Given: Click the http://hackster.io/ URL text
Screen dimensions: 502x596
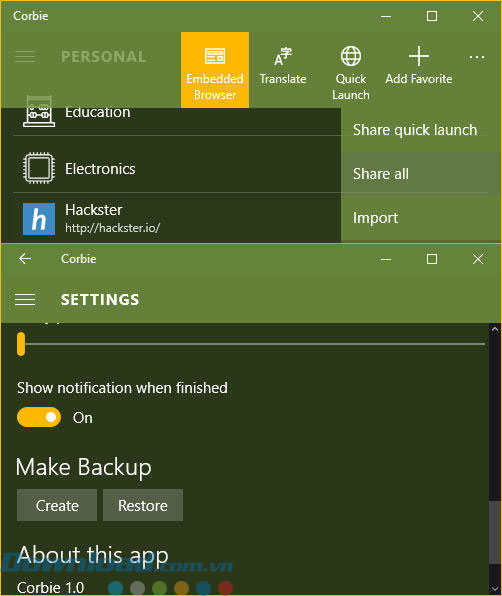Looking at the screenshot, I should 112,228.
